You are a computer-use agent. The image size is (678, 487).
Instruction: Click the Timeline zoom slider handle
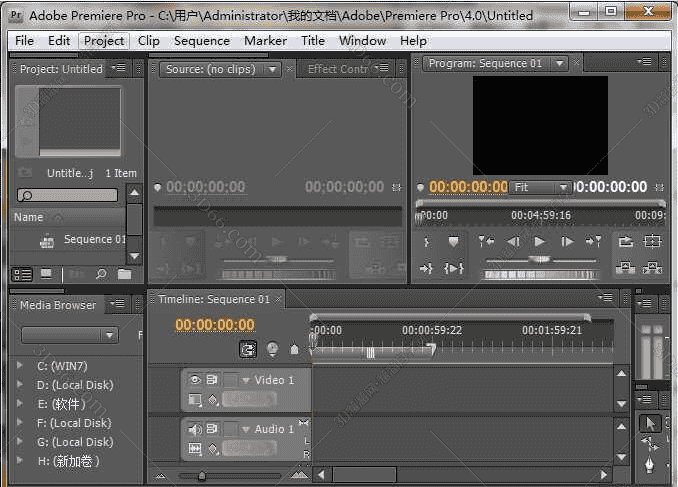[202, 475]
